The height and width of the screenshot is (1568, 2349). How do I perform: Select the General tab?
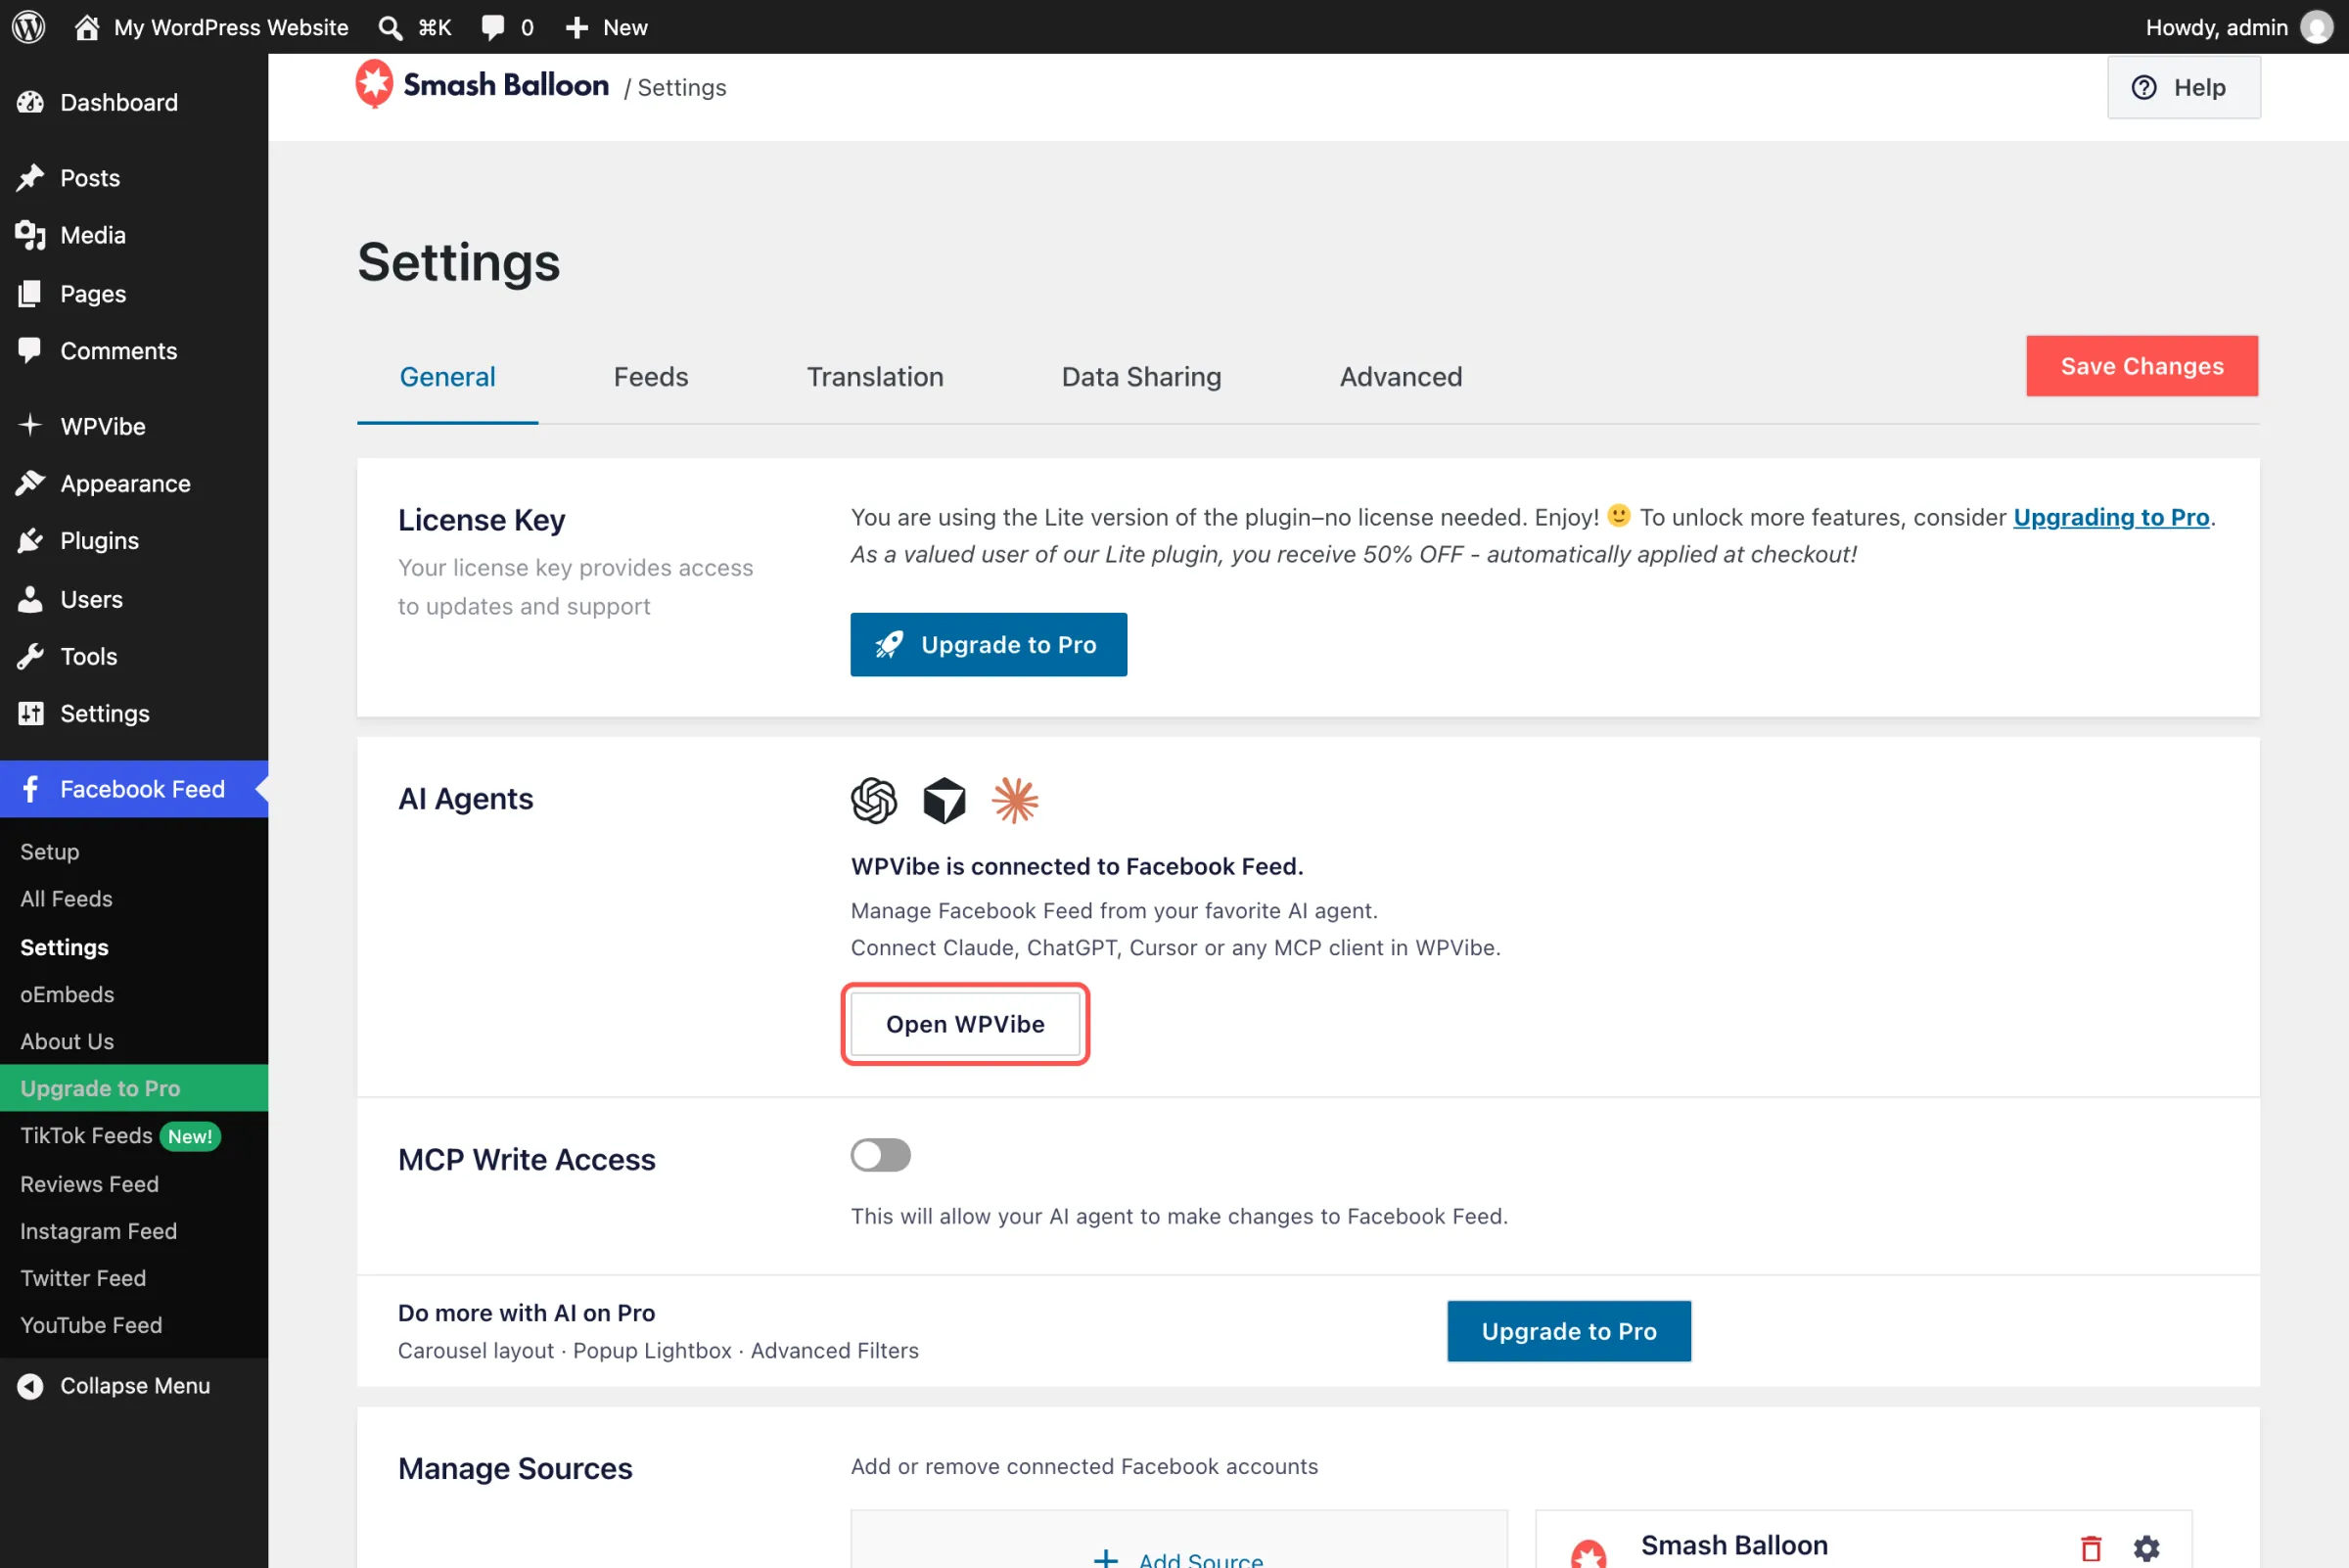coord(447,377)
